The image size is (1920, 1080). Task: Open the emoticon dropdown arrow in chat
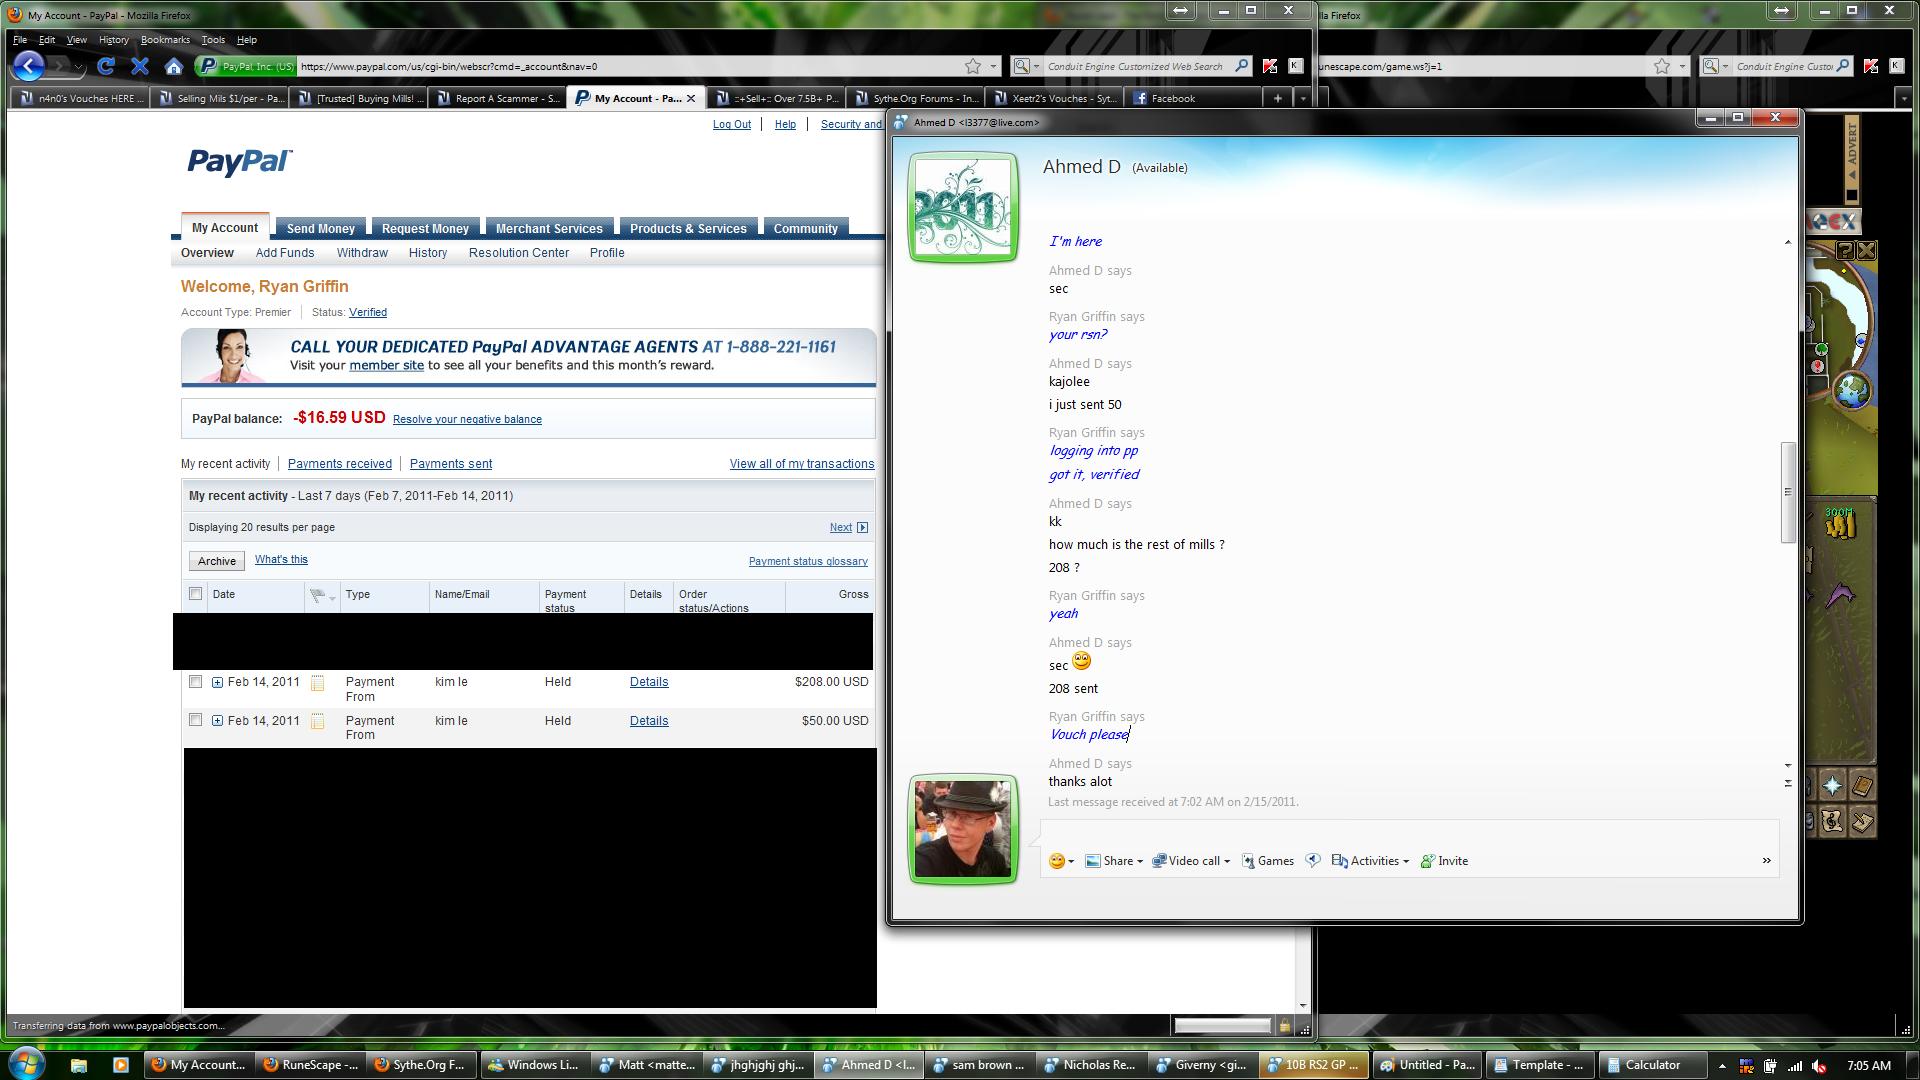point(1071,862)
